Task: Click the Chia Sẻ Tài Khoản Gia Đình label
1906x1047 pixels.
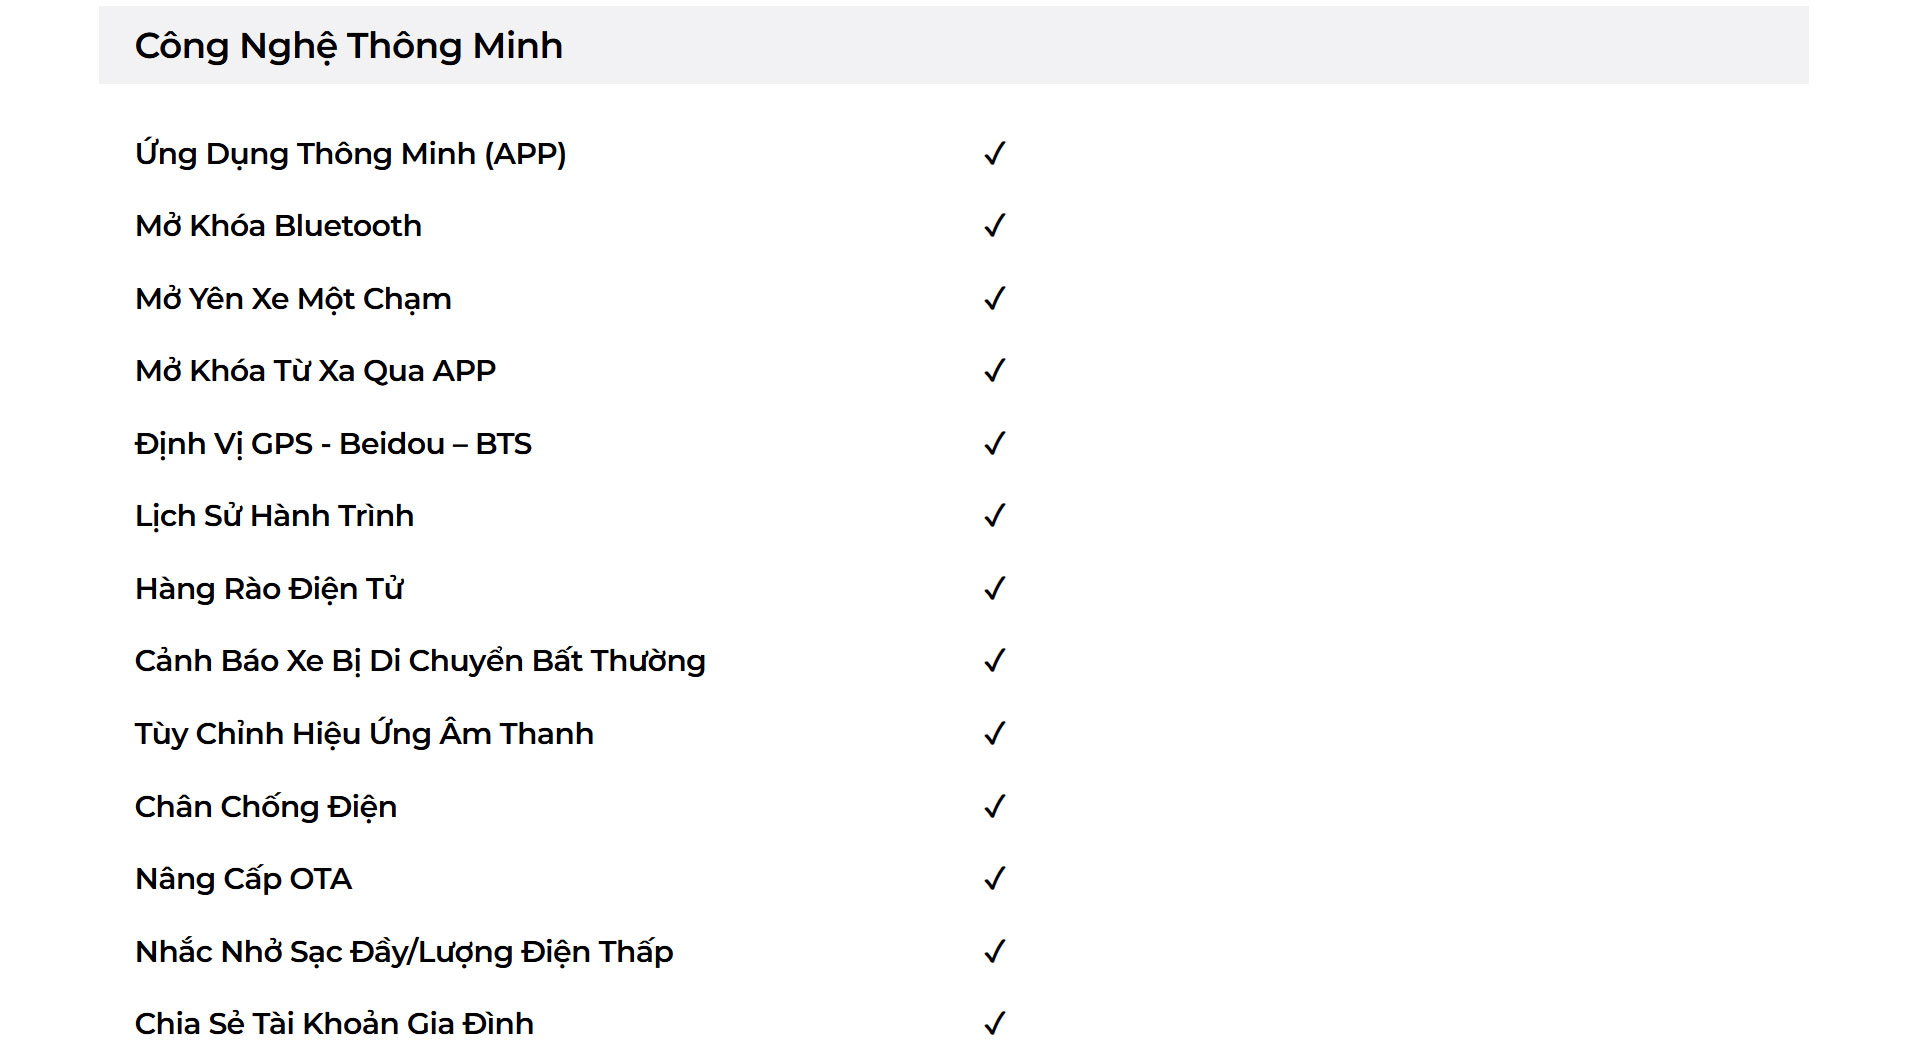Action: (334, 1023)
